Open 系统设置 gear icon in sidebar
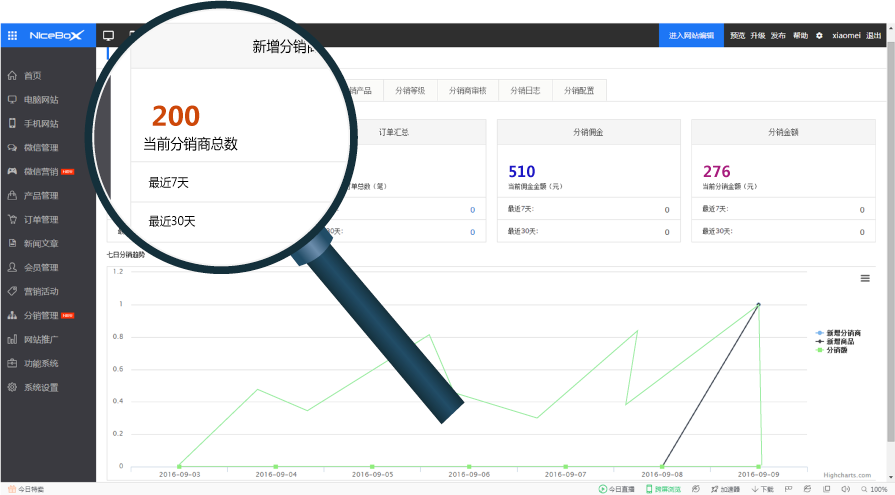 [12, 388]
